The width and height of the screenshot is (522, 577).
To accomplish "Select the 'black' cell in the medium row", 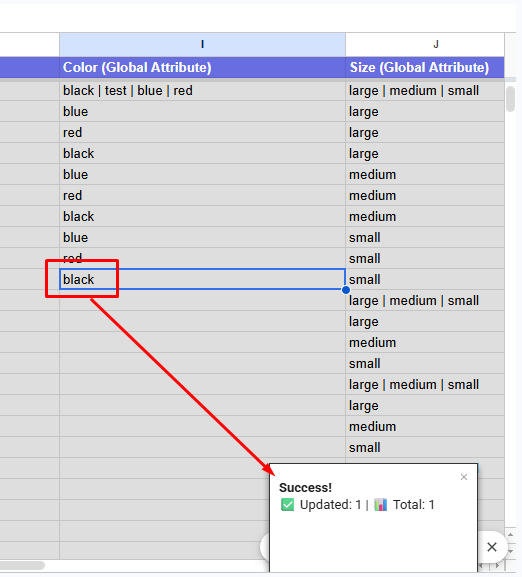I will [x=202, y=216].
